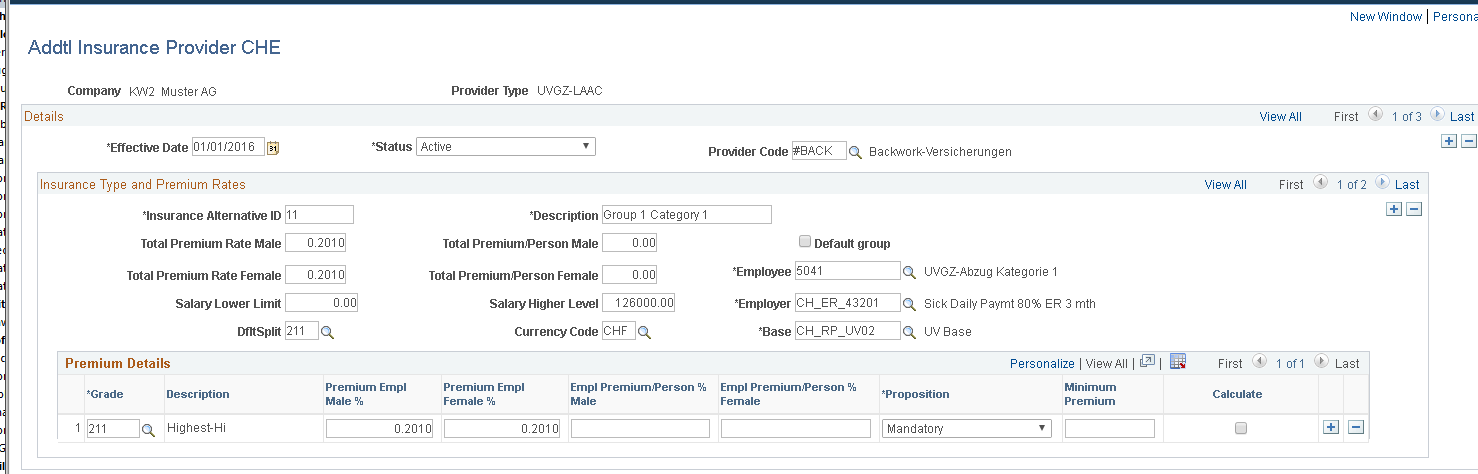Click the Description field with Group 1 Category 1

coord(687,214)
